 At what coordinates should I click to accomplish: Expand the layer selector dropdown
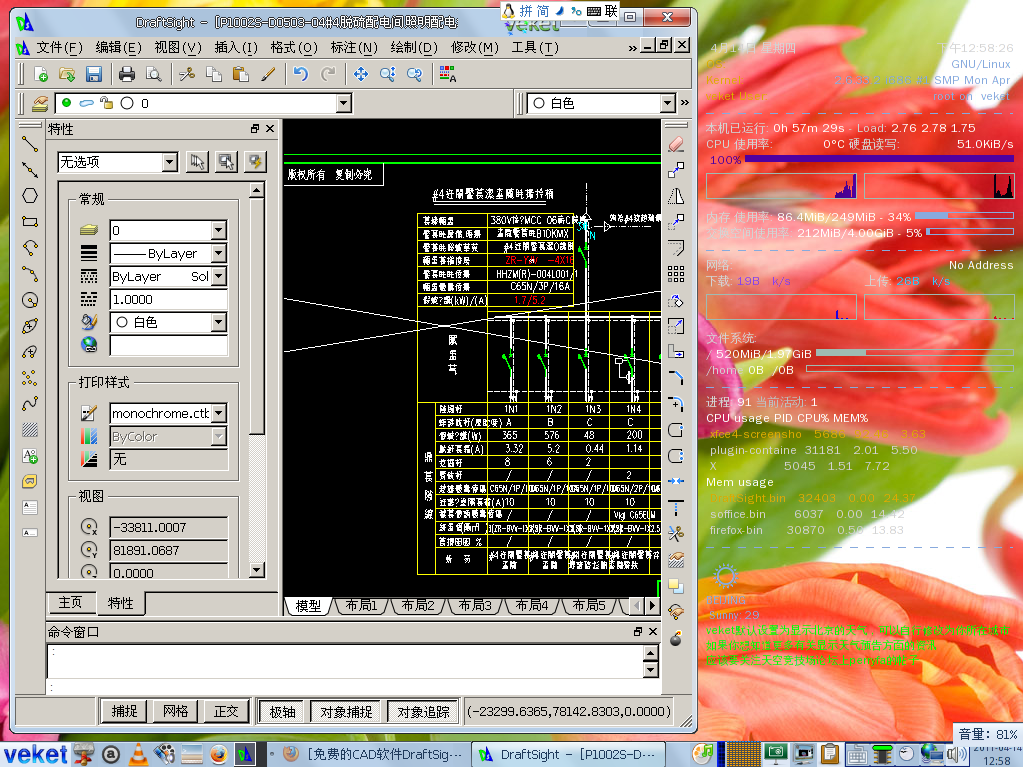[x=343, y=103]
